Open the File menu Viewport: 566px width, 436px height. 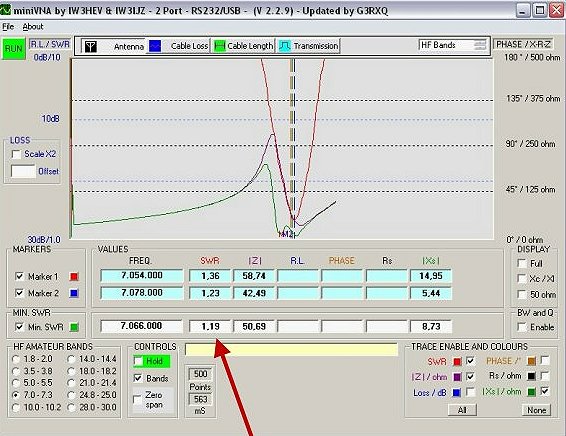tap(8, 27)
